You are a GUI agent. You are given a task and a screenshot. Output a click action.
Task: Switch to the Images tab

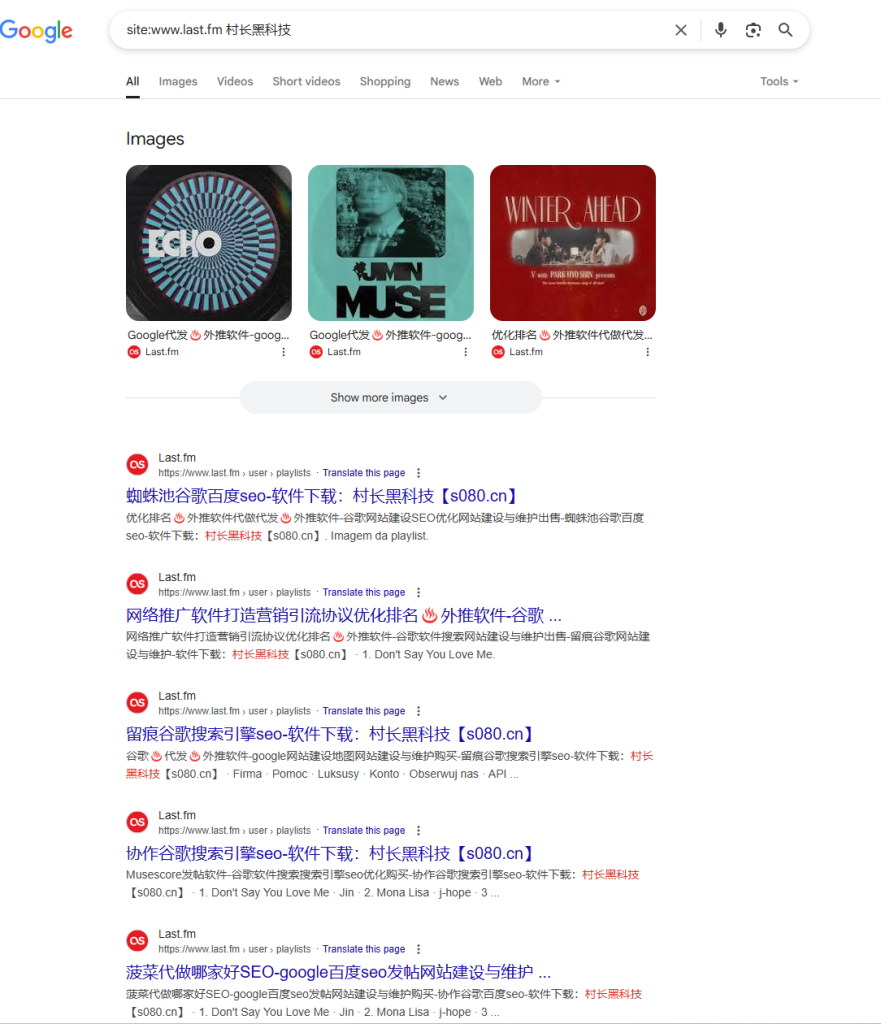point(177,81)
